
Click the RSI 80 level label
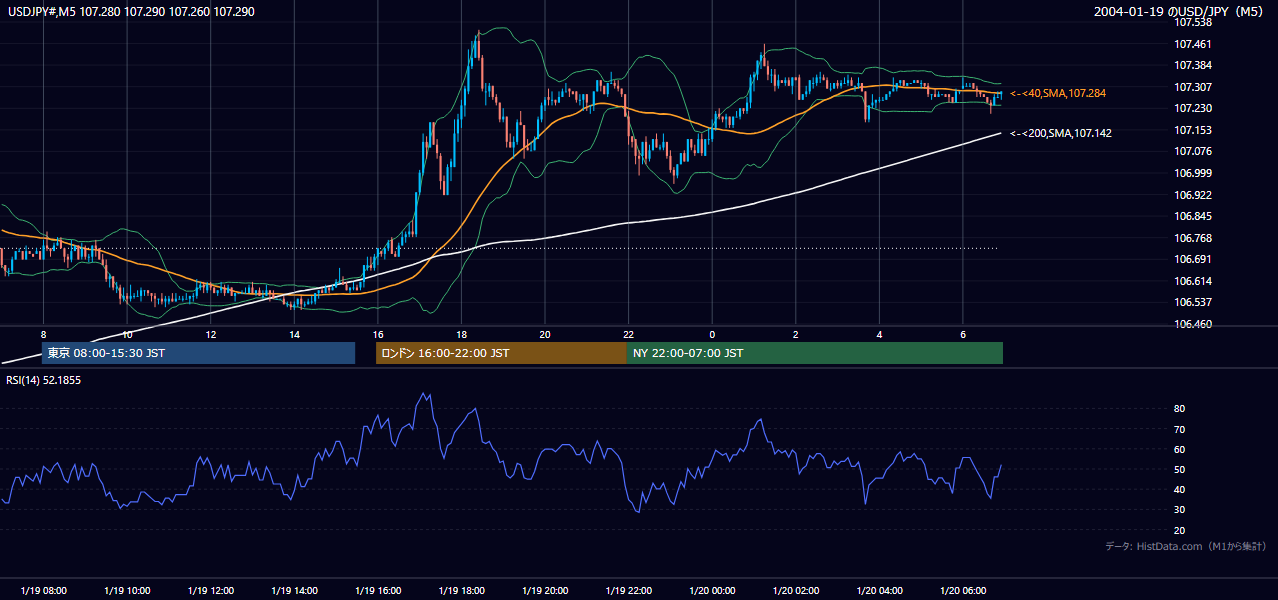pos(1180,409)
